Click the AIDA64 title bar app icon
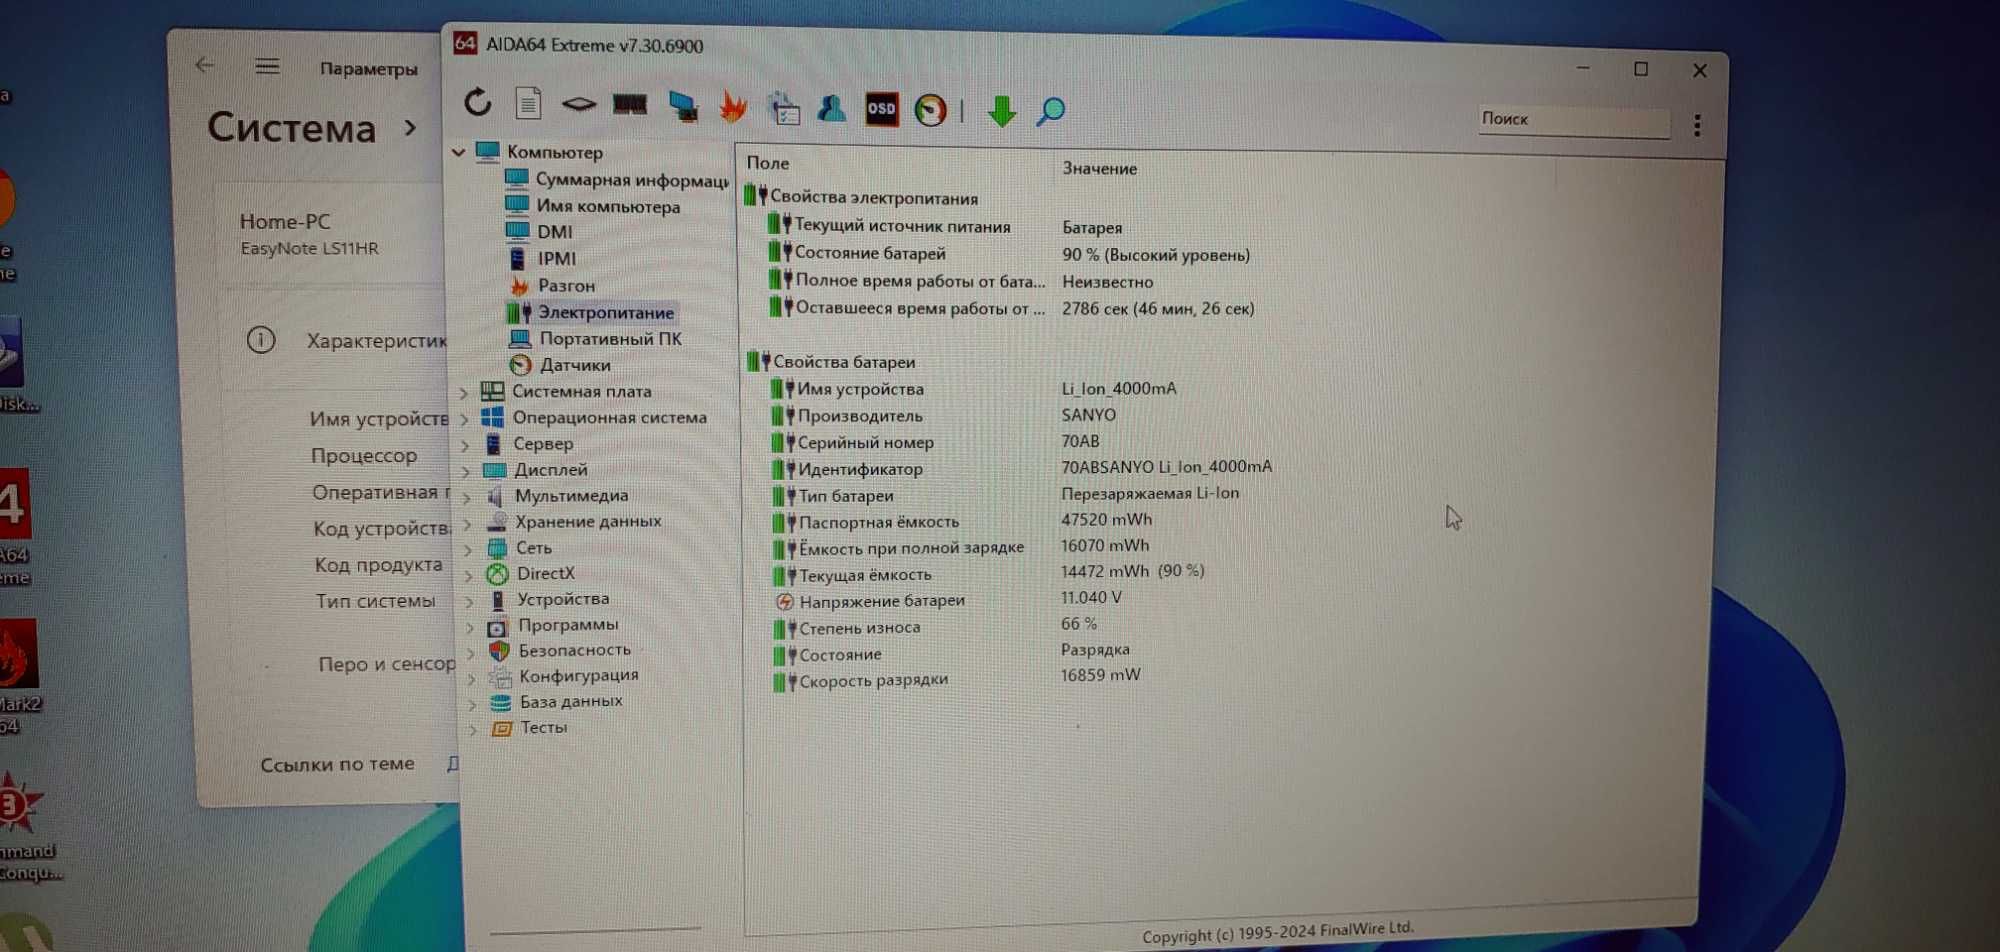This screenshot has height=952, width=2000. click(x=465, y=43)
